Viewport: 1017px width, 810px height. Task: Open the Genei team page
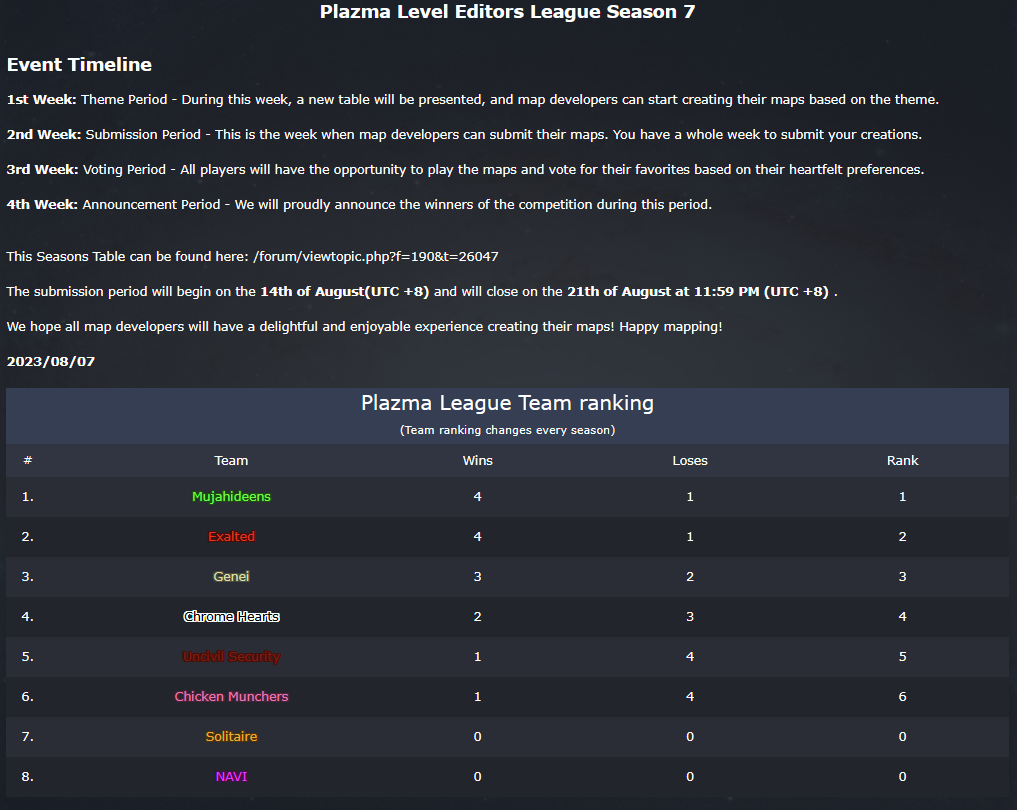point(231,577)
